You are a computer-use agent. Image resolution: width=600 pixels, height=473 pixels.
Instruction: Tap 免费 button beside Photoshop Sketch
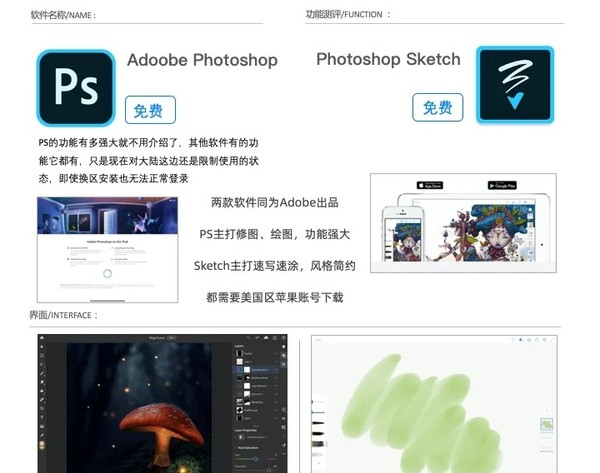(x=438, y=108)
